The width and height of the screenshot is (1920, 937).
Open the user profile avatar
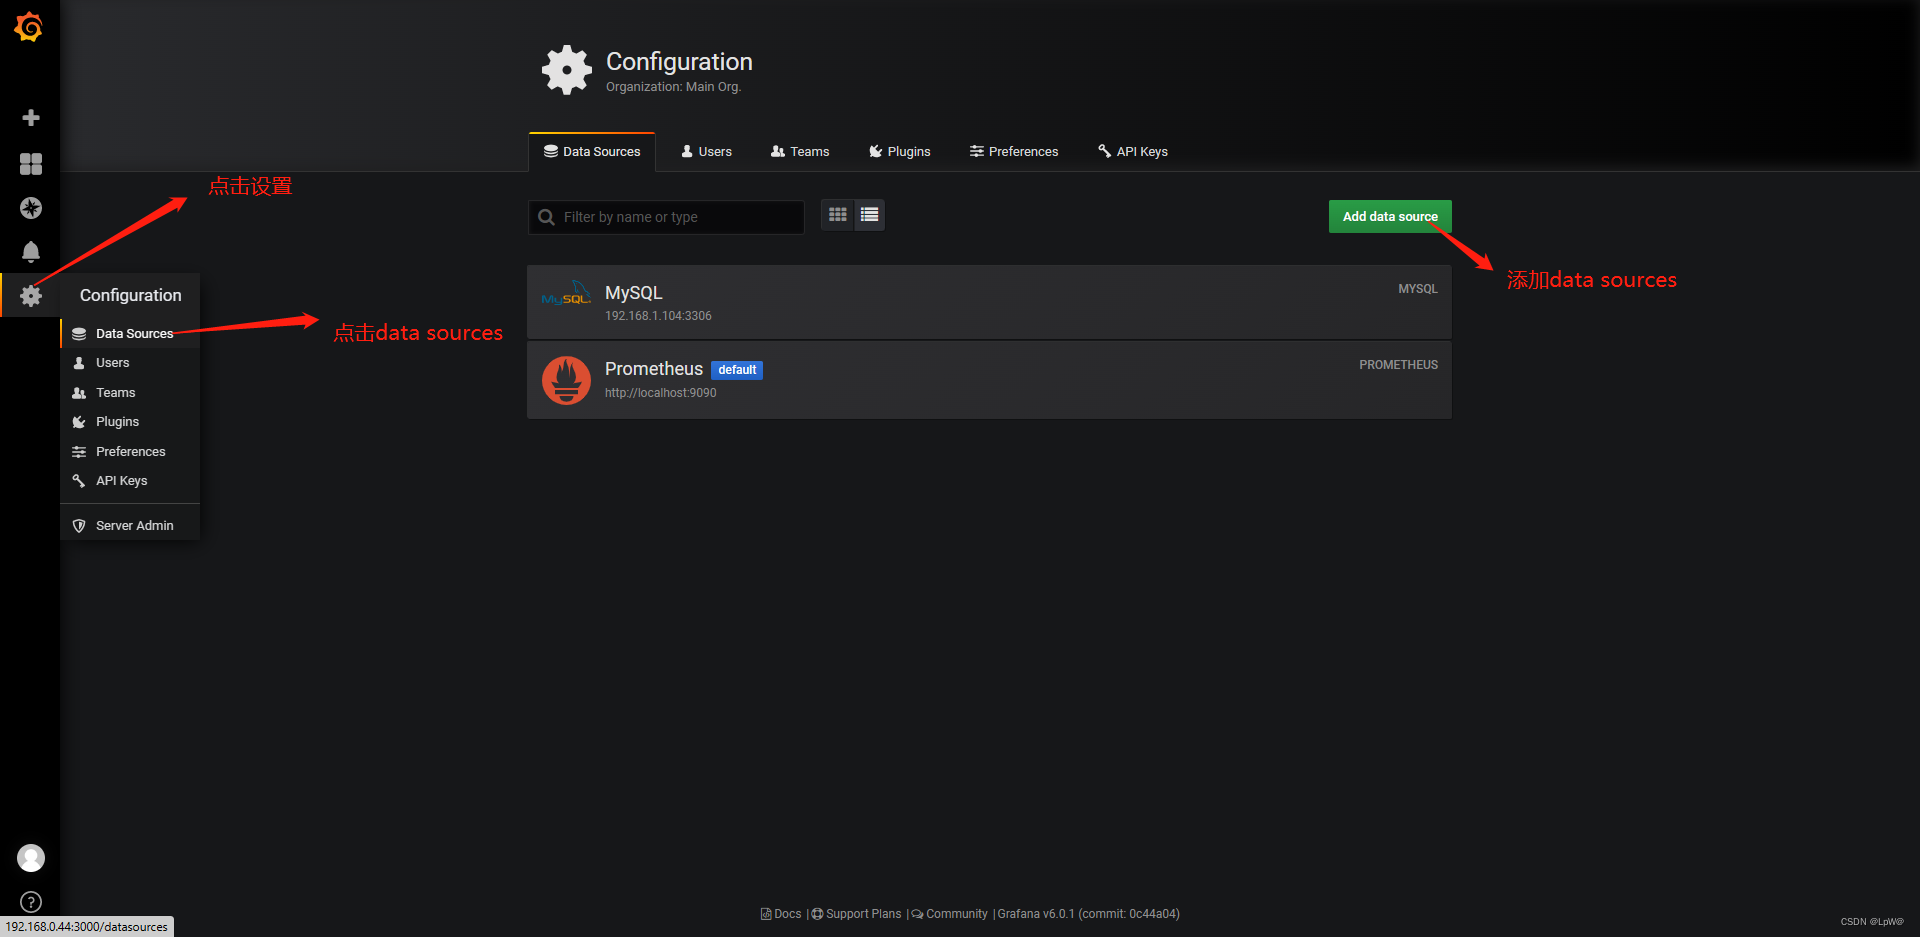coord(31,858)
